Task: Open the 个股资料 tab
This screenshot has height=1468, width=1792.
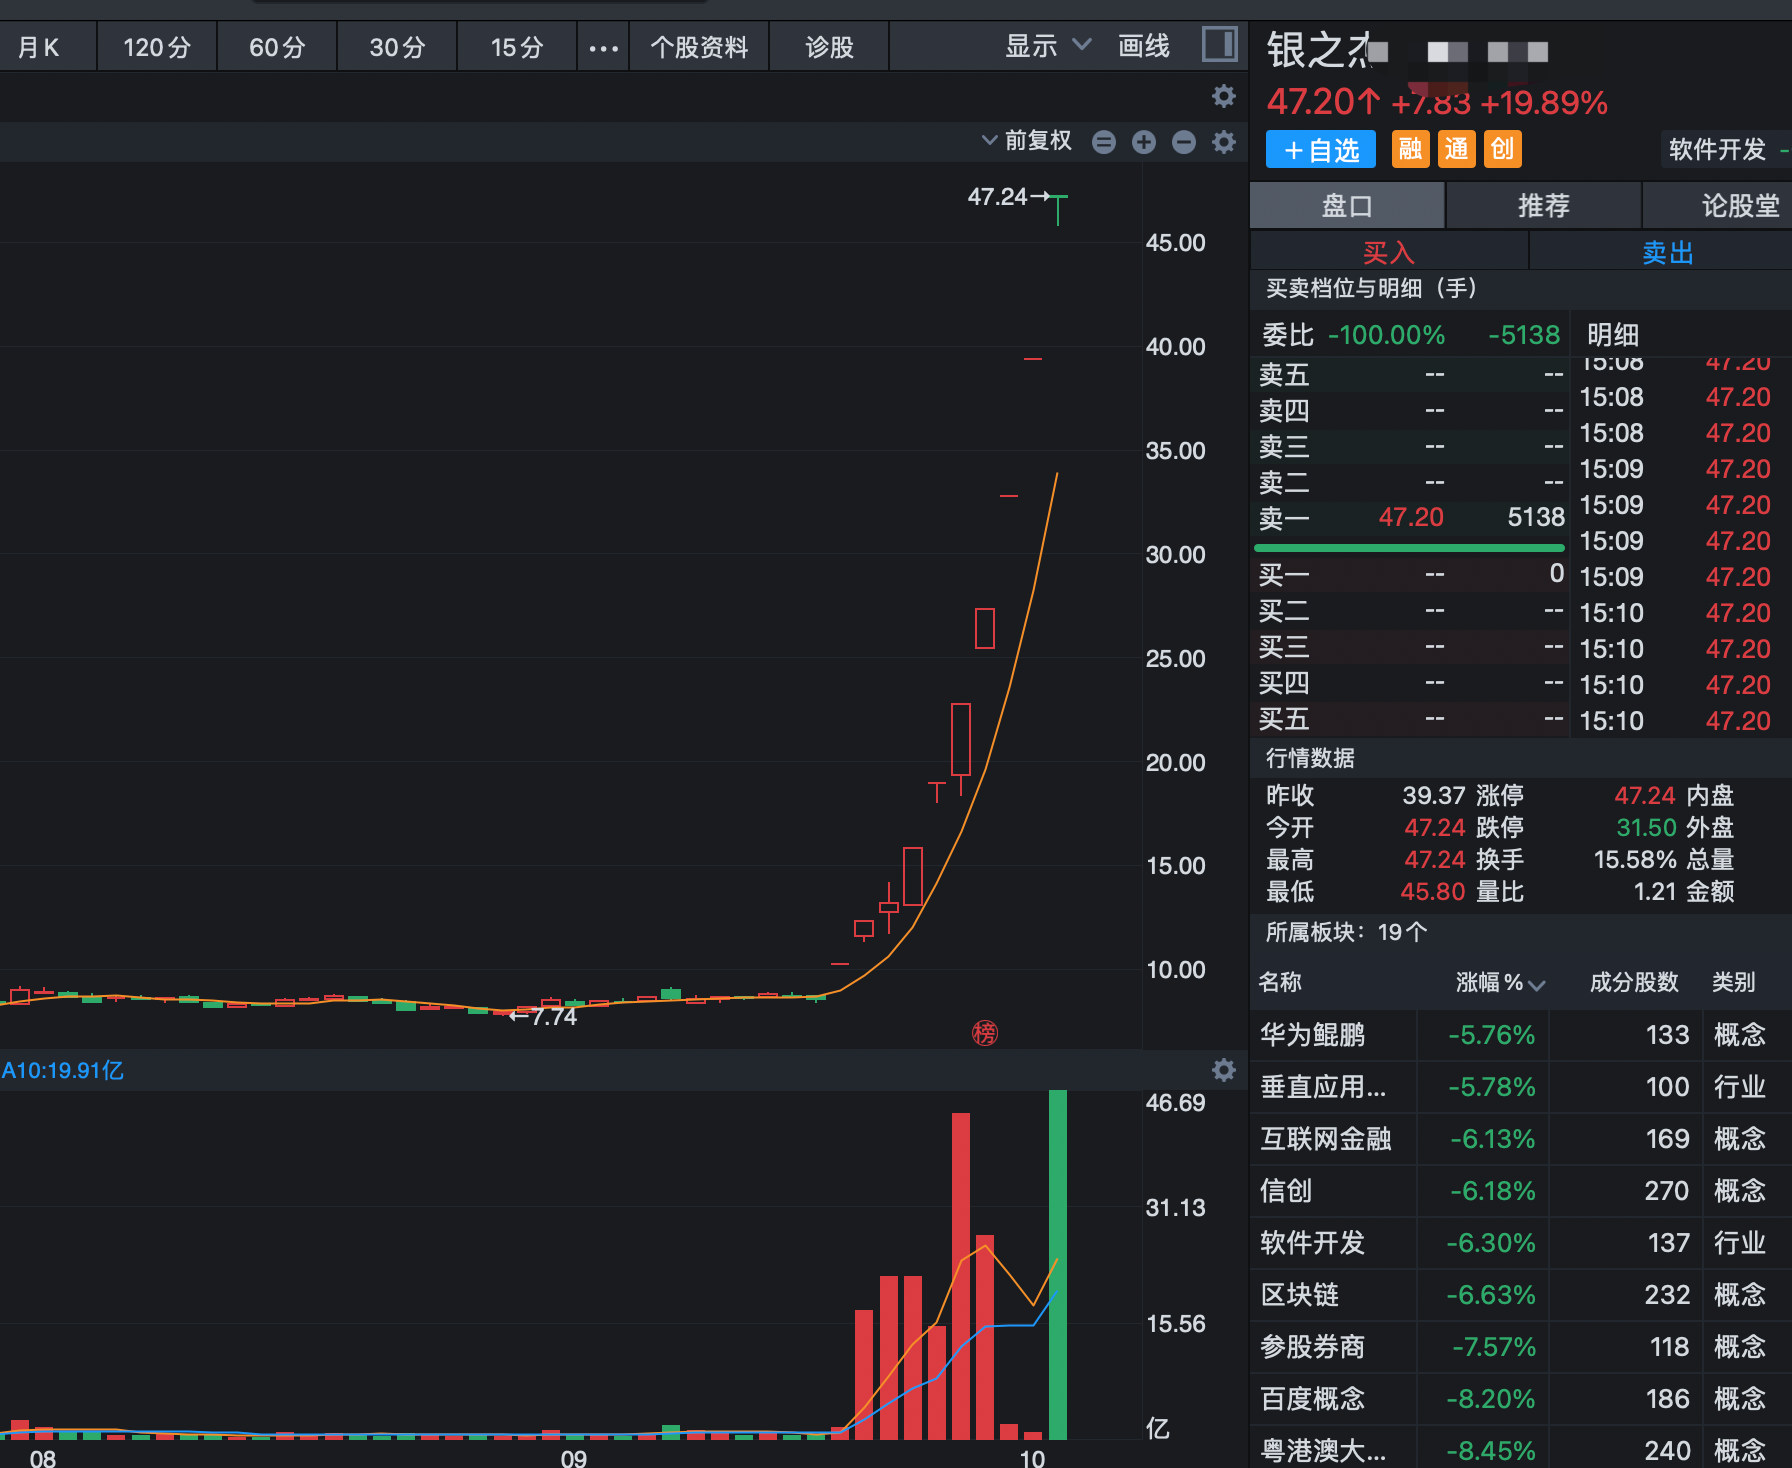Action: click(x=699, y=47)
